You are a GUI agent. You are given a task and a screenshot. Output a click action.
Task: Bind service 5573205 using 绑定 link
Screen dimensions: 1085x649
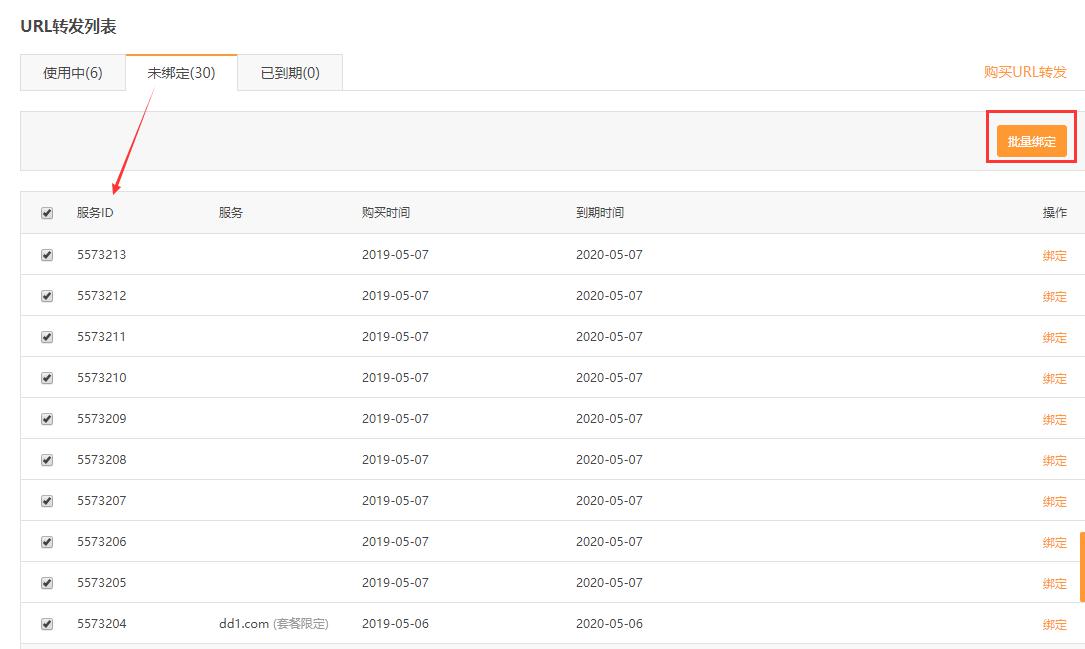1054,584
